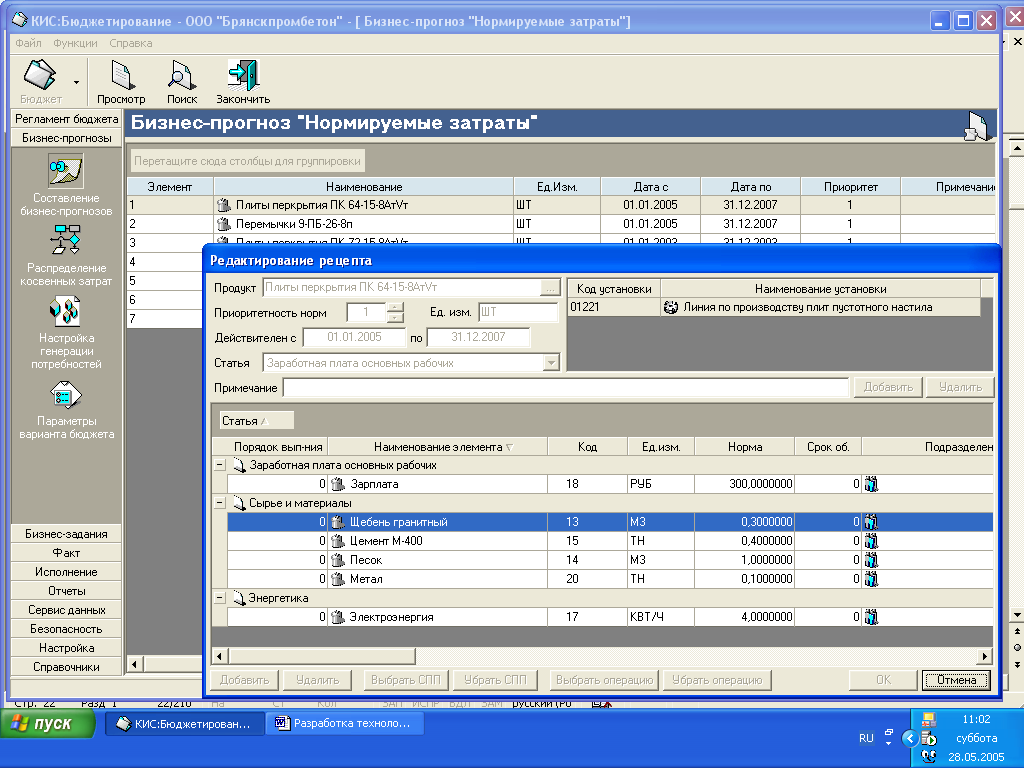Open Параметры варианта бюджета icon

(66, 396)
